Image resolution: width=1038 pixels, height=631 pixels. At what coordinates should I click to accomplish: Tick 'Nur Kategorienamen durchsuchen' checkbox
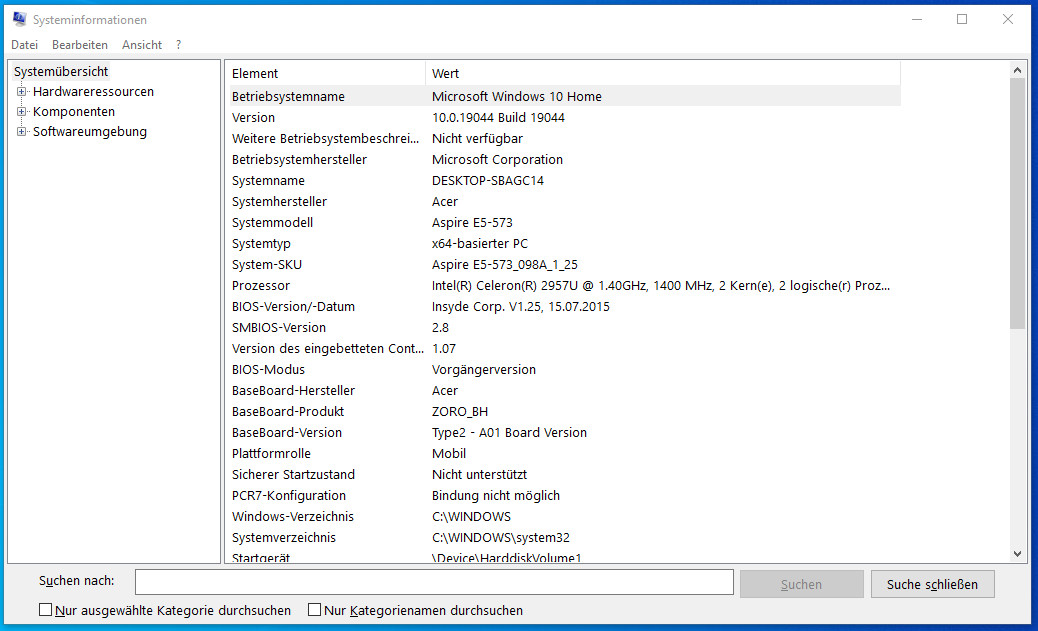pyautogui.click(x=314, y=610)
